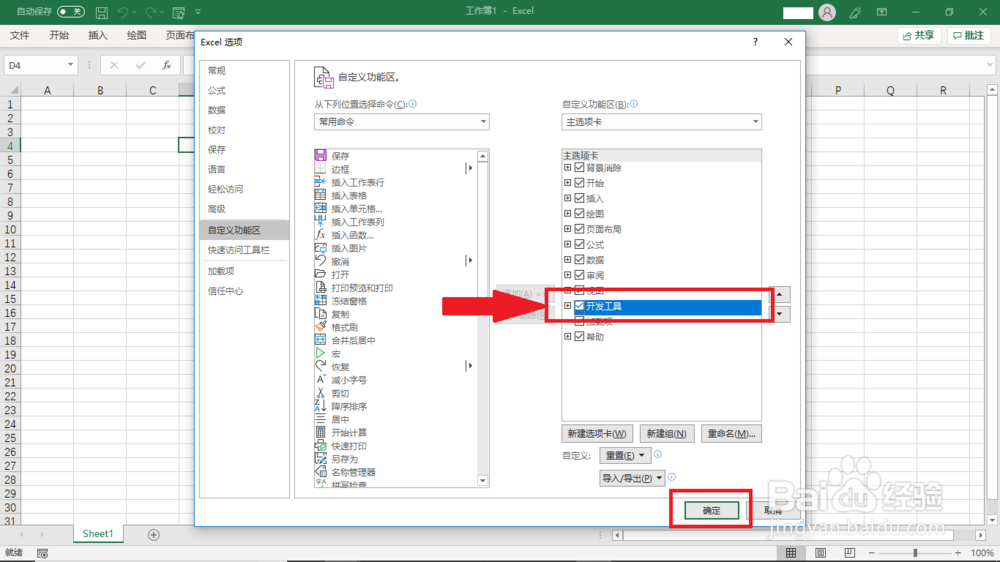
Task: Select the 插入图片 command icon
Action: 320,248
